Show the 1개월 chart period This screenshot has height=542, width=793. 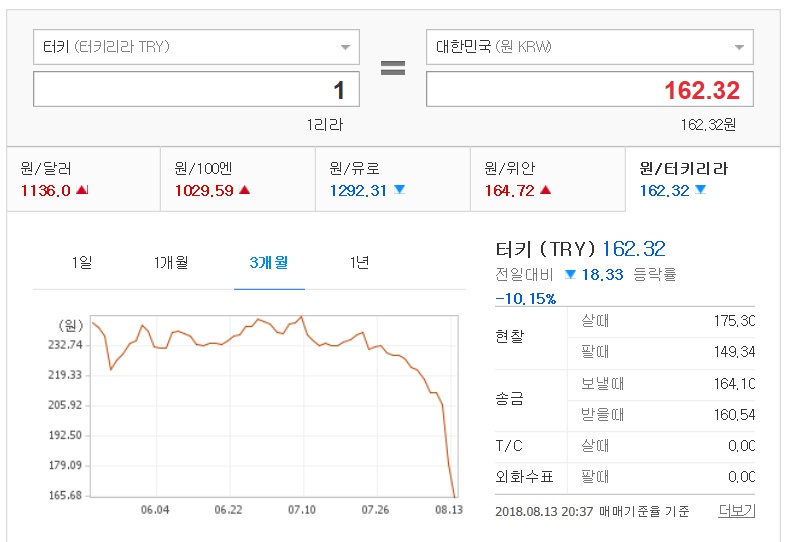click(171, 262)
